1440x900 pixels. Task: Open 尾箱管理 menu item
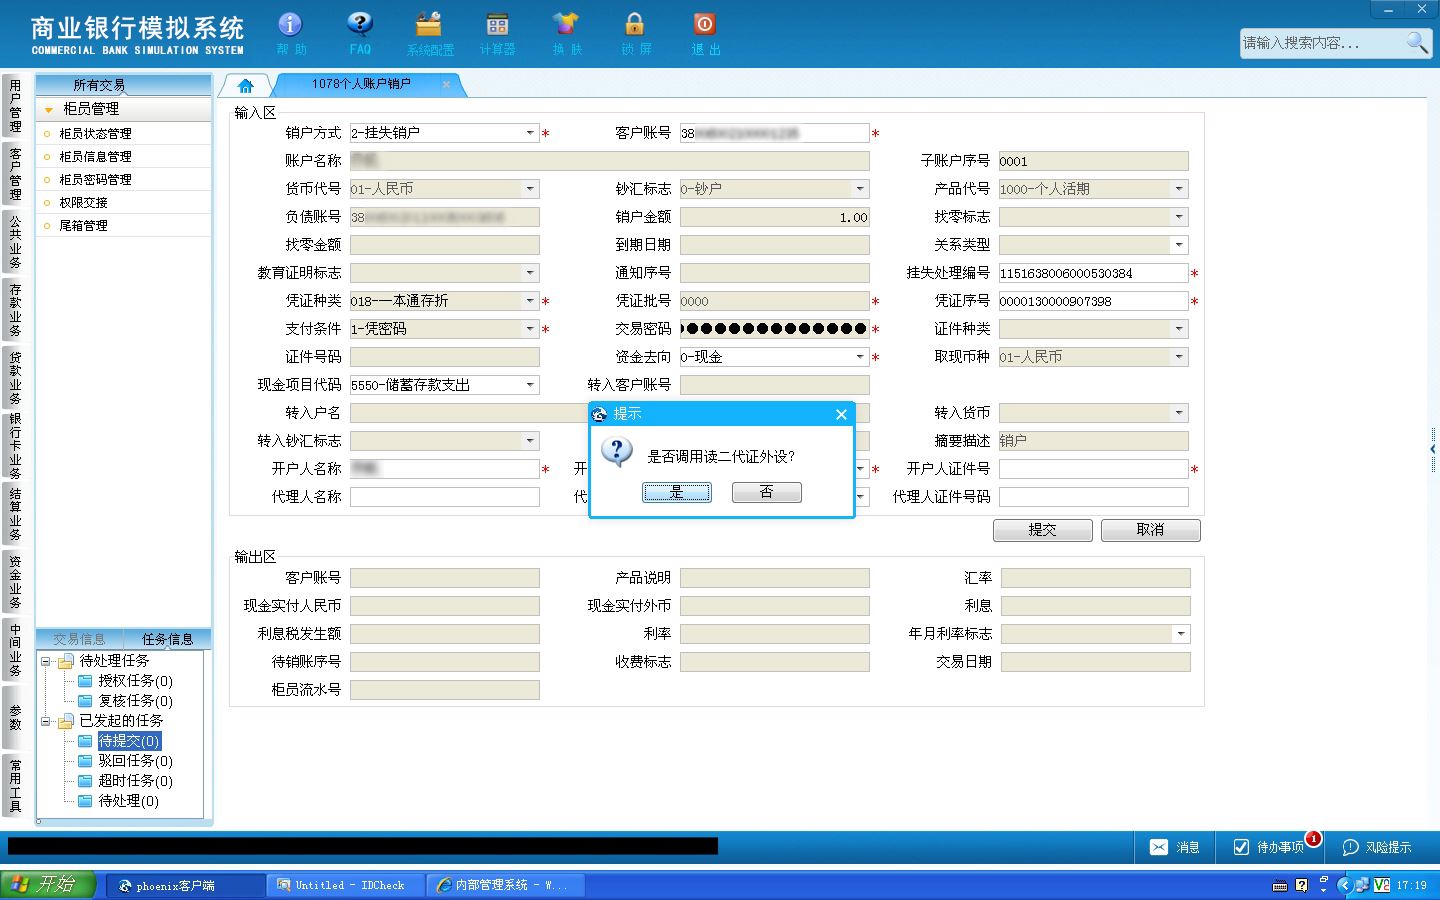(83, 226)
